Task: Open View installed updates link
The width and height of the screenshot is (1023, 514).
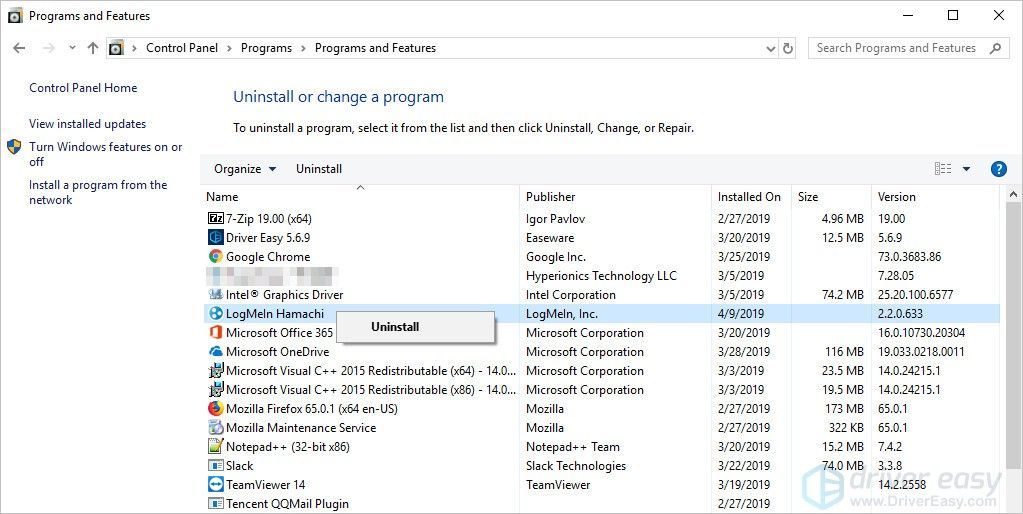Action: pyautogui.click(x=87, y=124)
